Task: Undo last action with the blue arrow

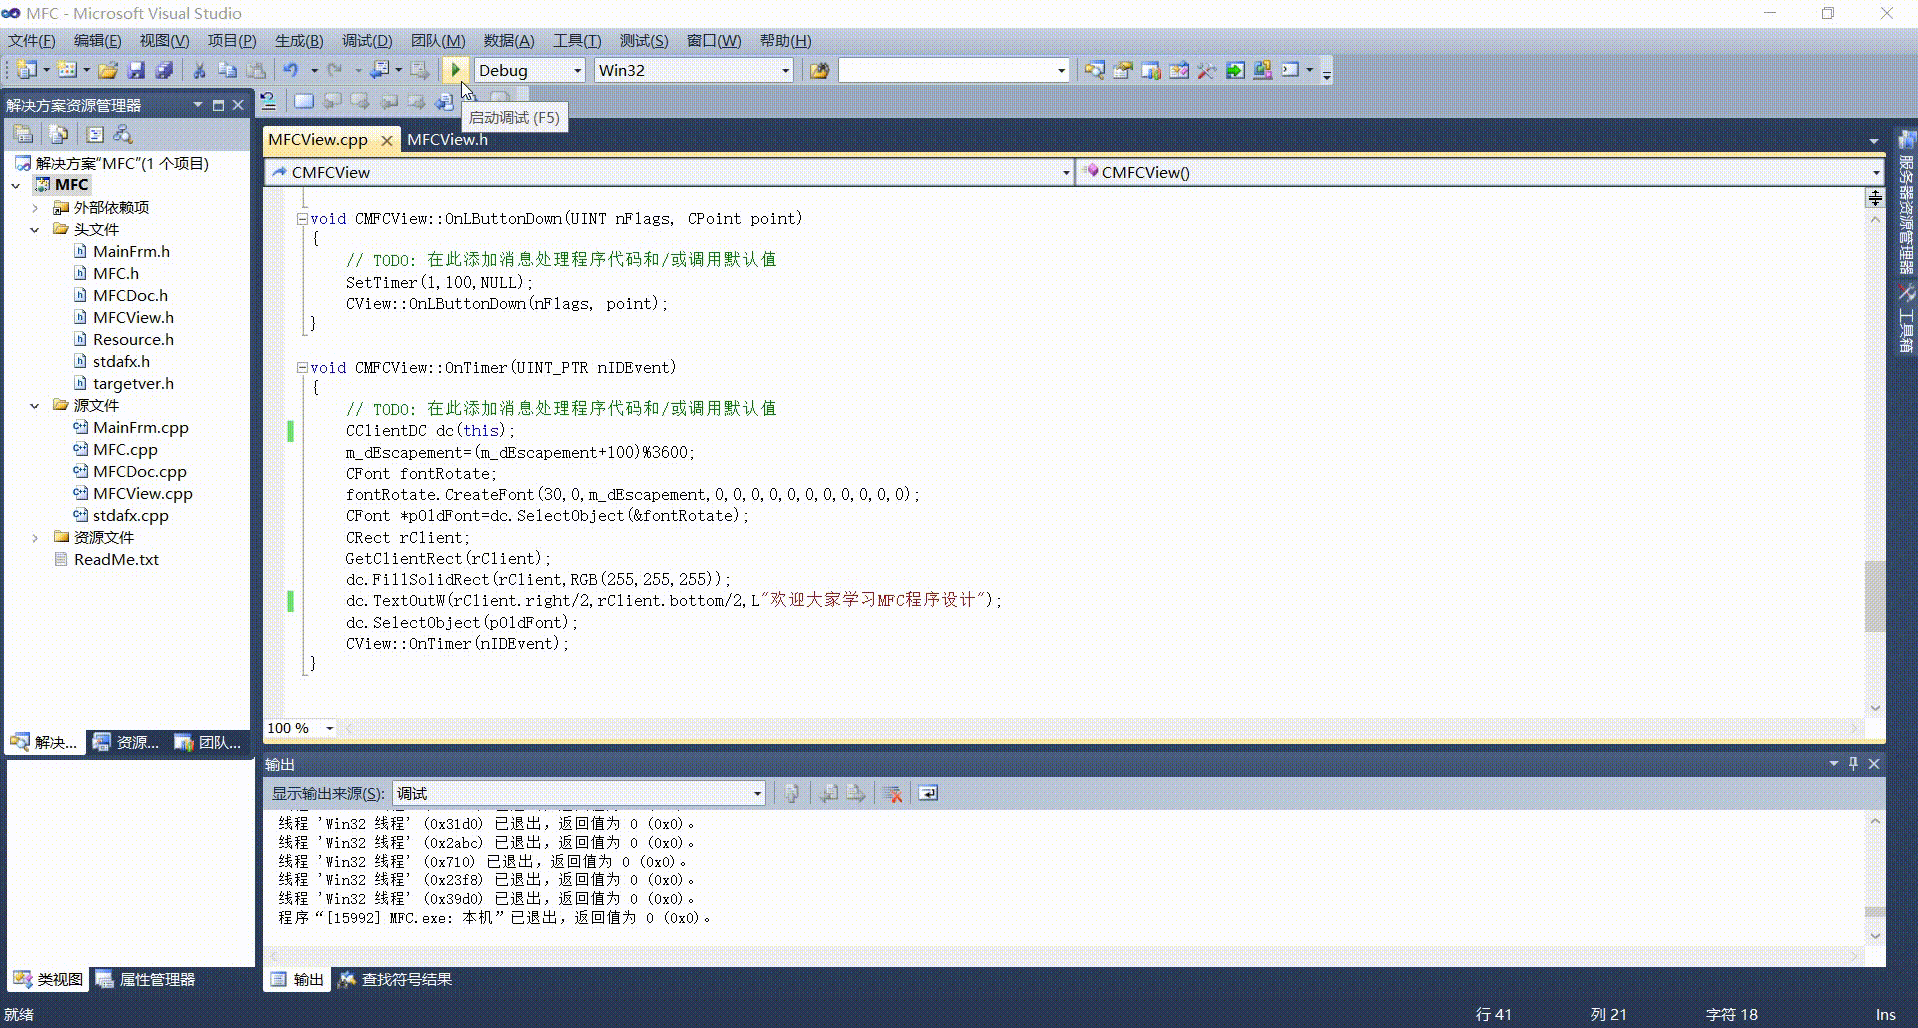Action: pos(291,70)
